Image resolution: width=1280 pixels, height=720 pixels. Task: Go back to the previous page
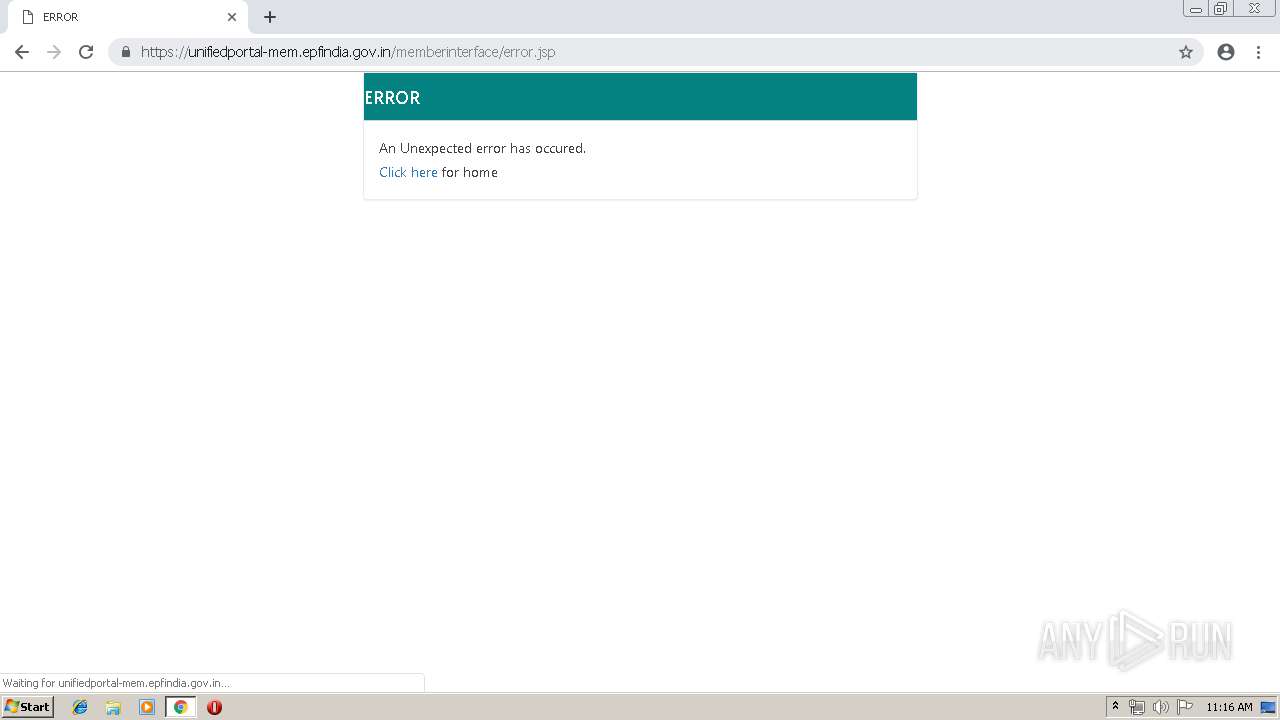(x=22, y=52)
